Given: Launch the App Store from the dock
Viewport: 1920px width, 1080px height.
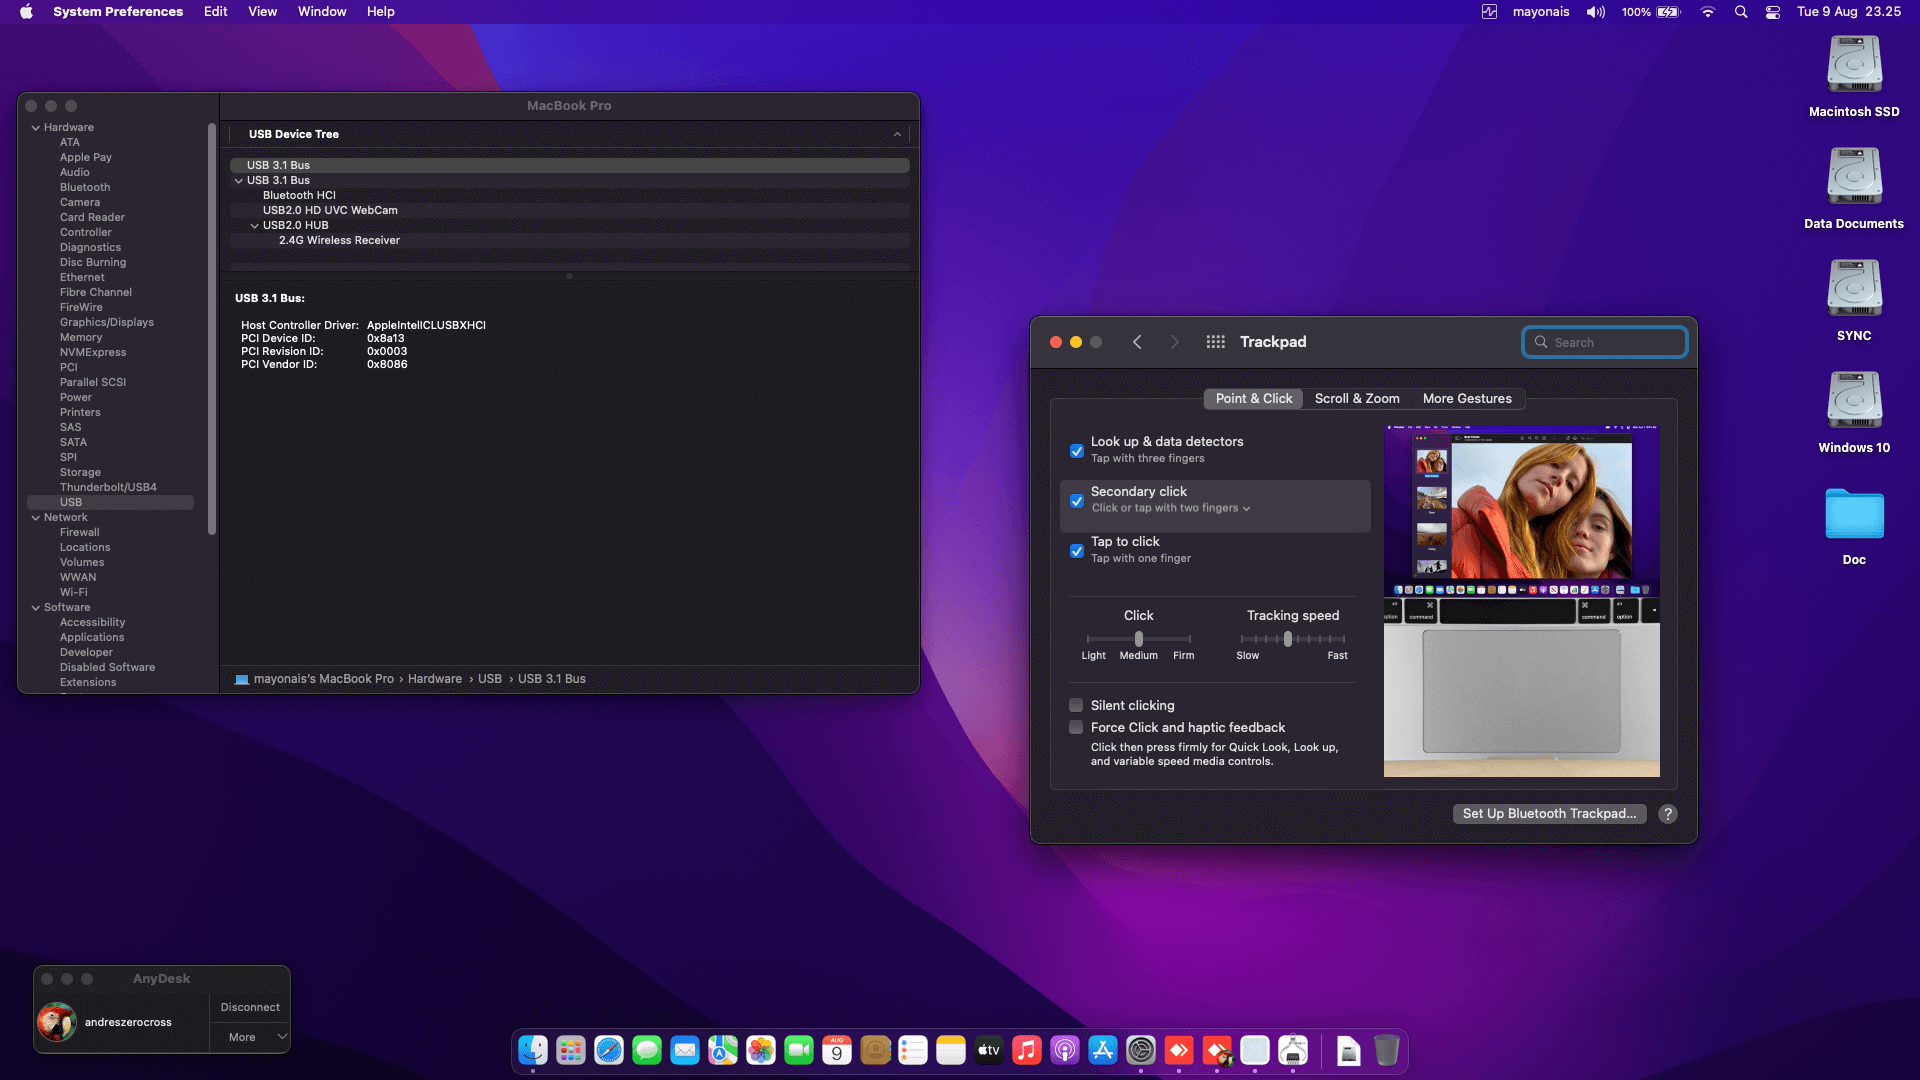Looking at the screenshot, I should click(x=1102, y=1050).
